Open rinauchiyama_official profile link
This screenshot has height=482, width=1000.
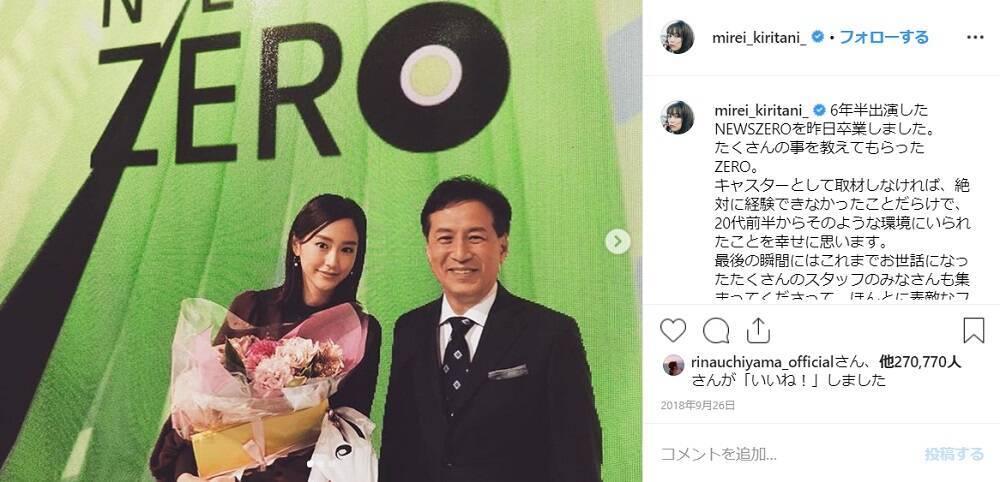click(x=762, y=363)
